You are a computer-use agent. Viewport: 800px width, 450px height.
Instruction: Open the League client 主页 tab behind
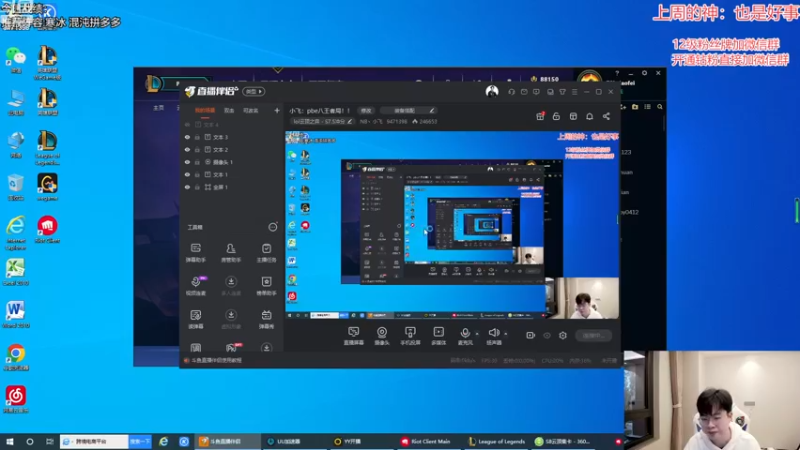pos(159,108)
